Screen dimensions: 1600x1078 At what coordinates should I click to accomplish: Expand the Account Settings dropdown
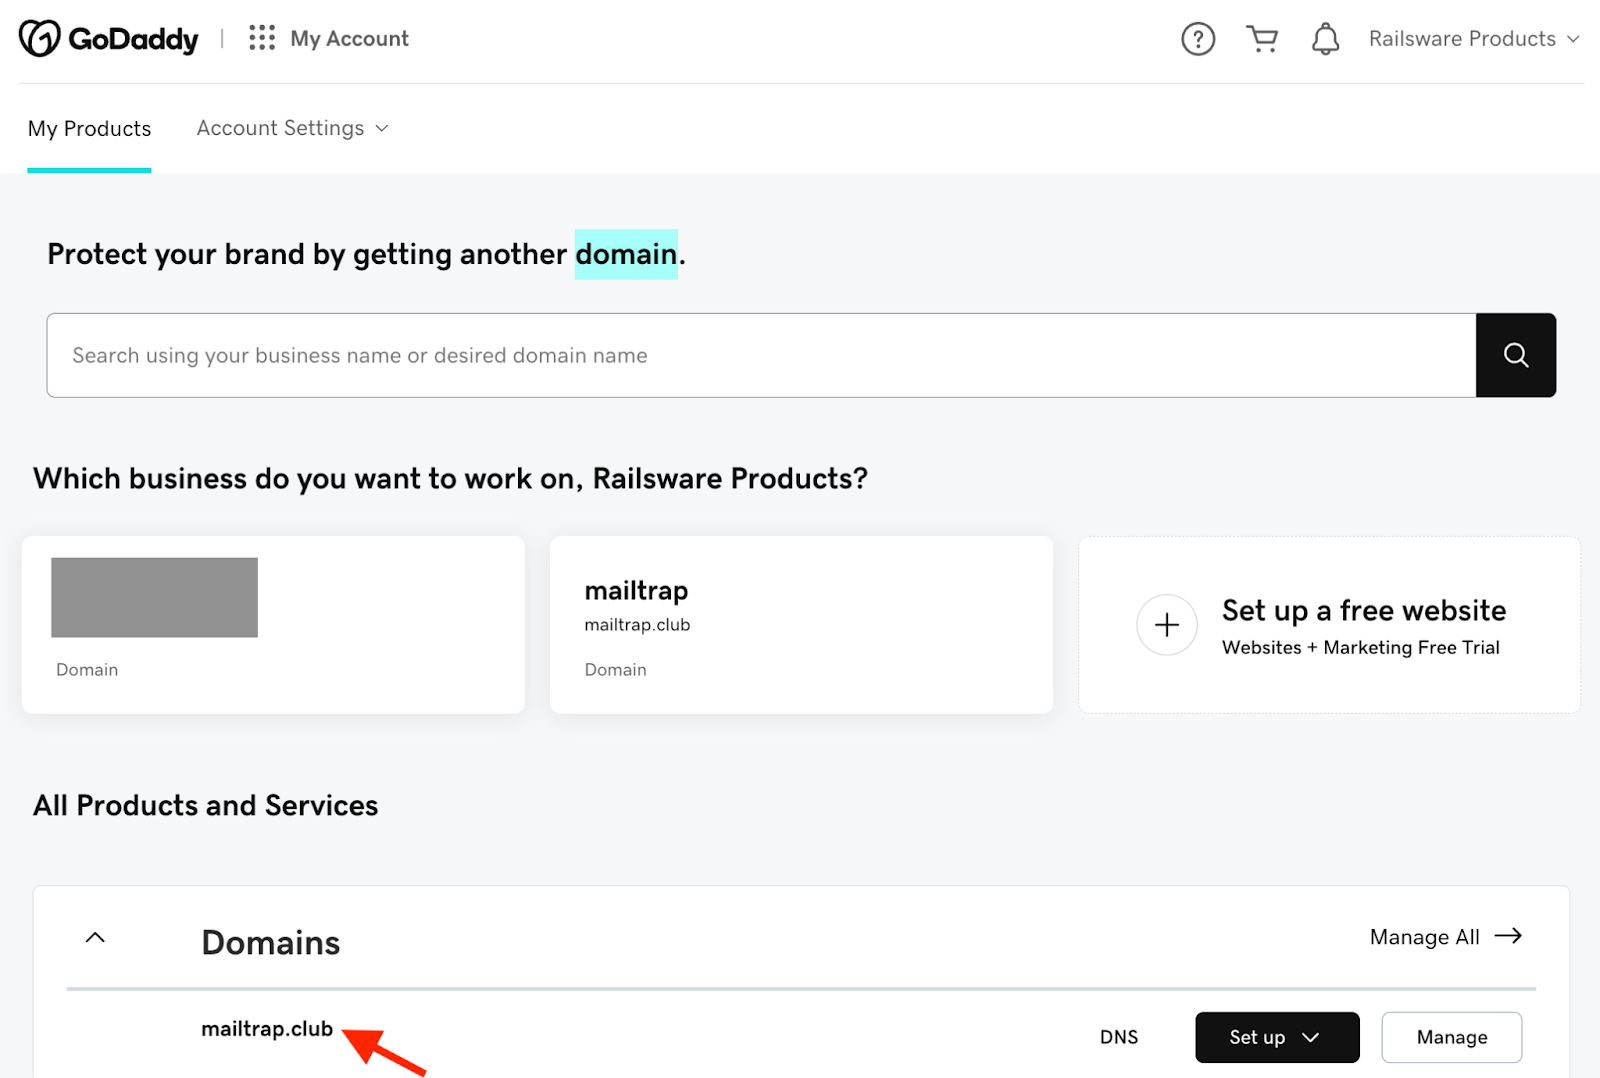click(x=291, y=128)
